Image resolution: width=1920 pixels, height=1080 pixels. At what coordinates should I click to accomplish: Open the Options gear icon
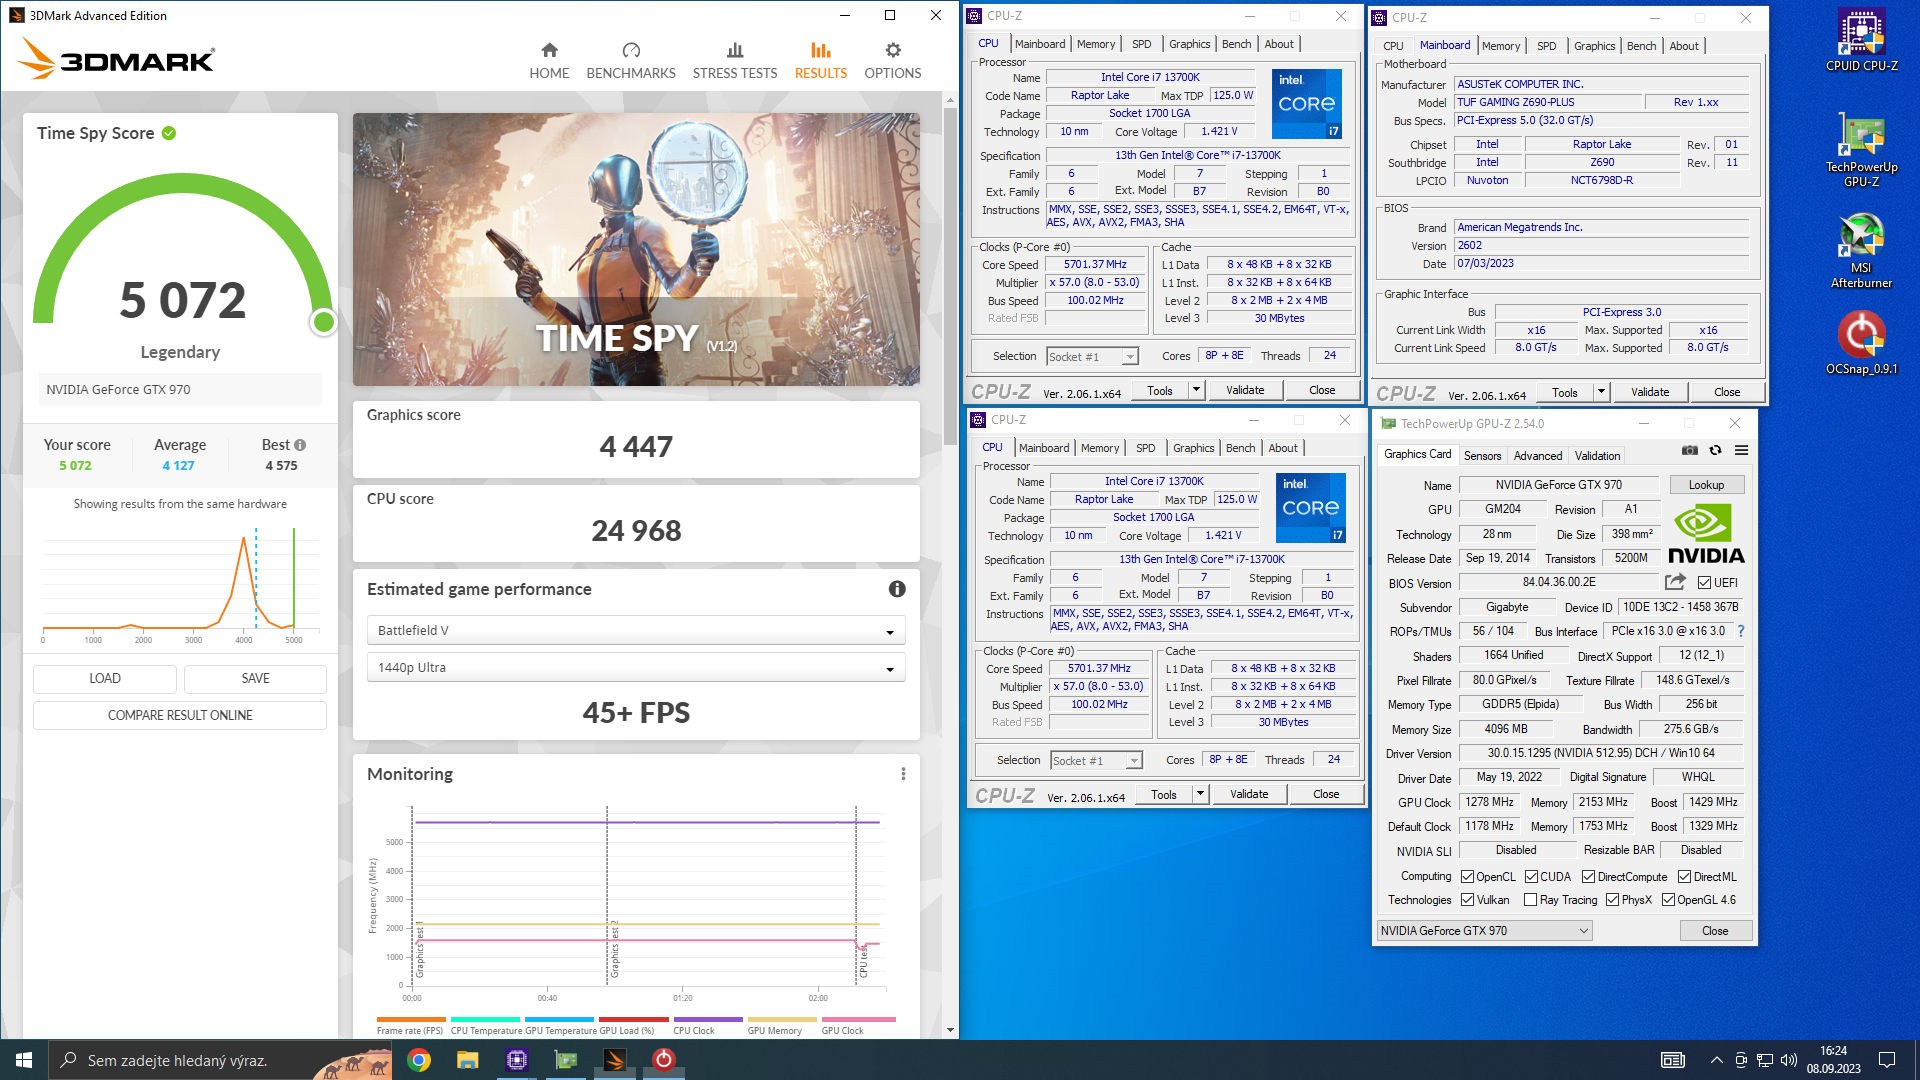coord(893,50)
